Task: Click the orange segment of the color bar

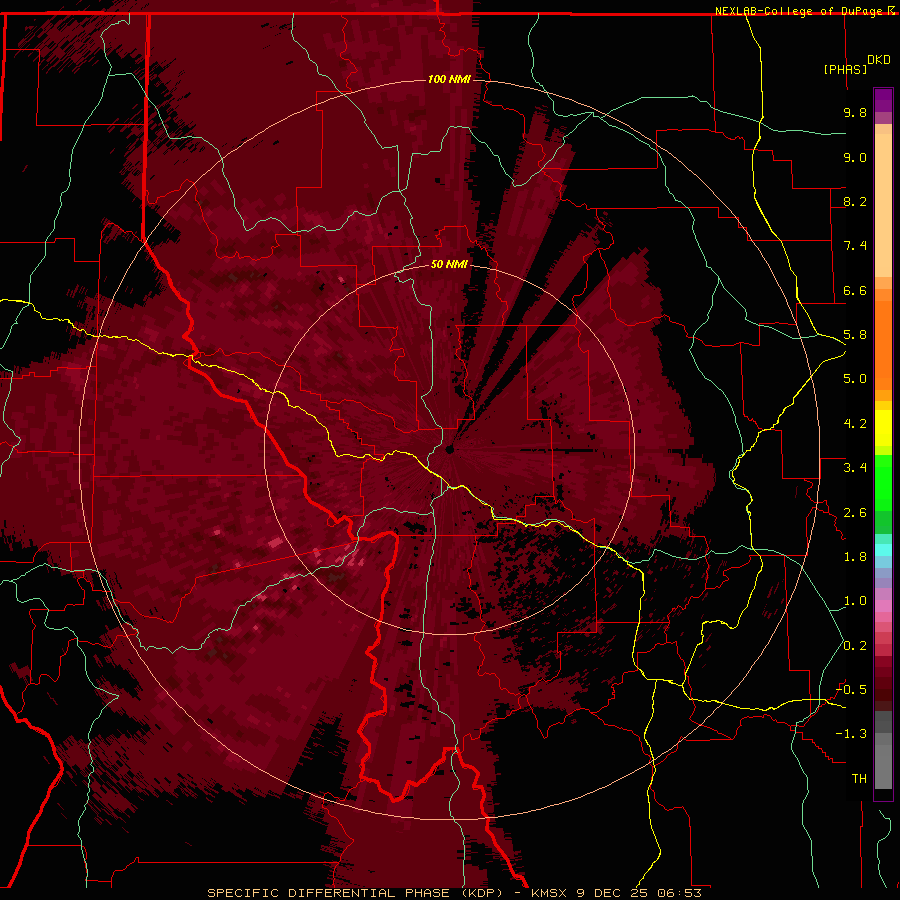Action: tap(883, 344)
